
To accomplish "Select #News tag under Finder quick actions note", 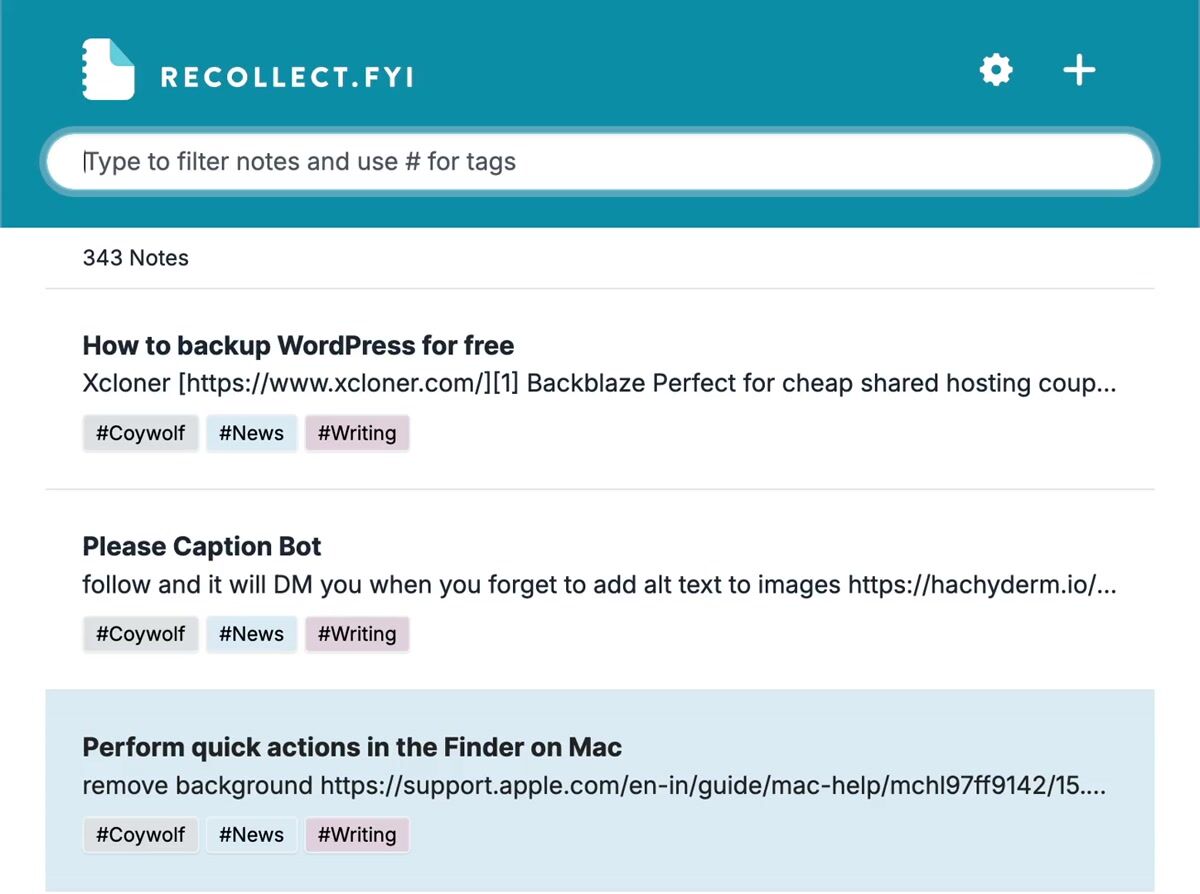I will [x=252, y=835].
